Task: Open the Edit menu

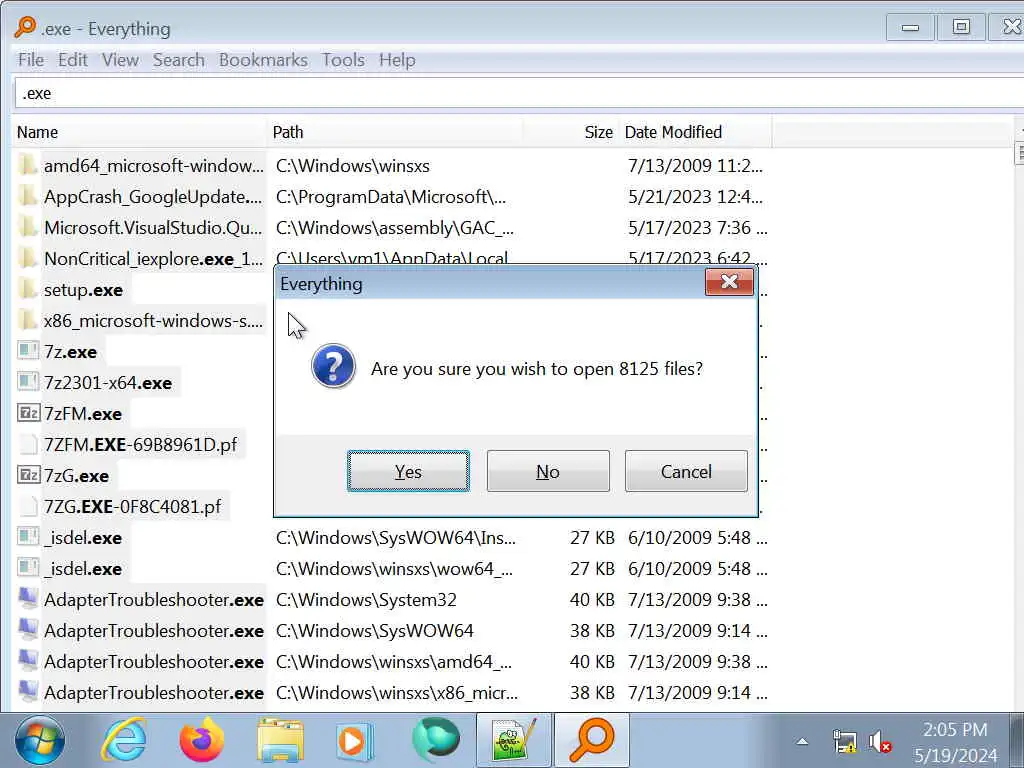Action: click(72, 60)
